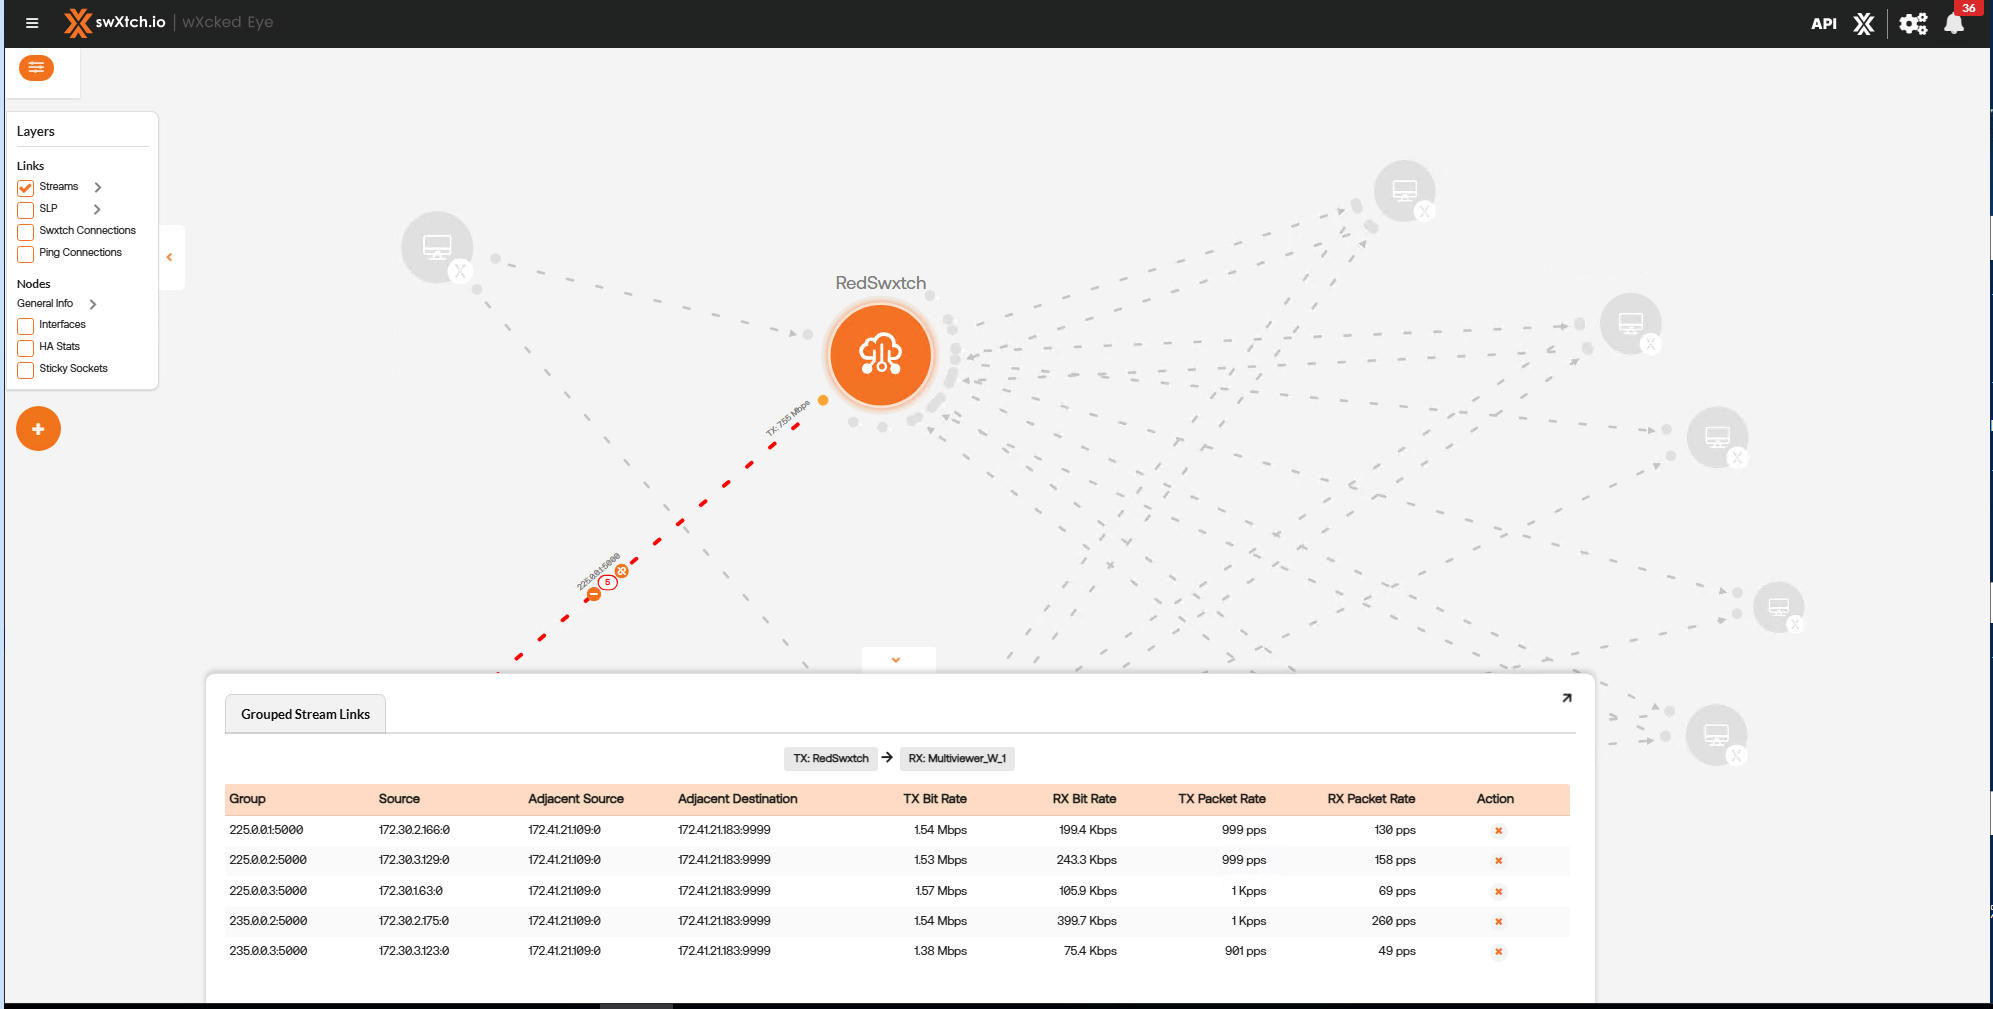
Task: Enable the Ping Connections checkbox
Action: pos(26,254)
